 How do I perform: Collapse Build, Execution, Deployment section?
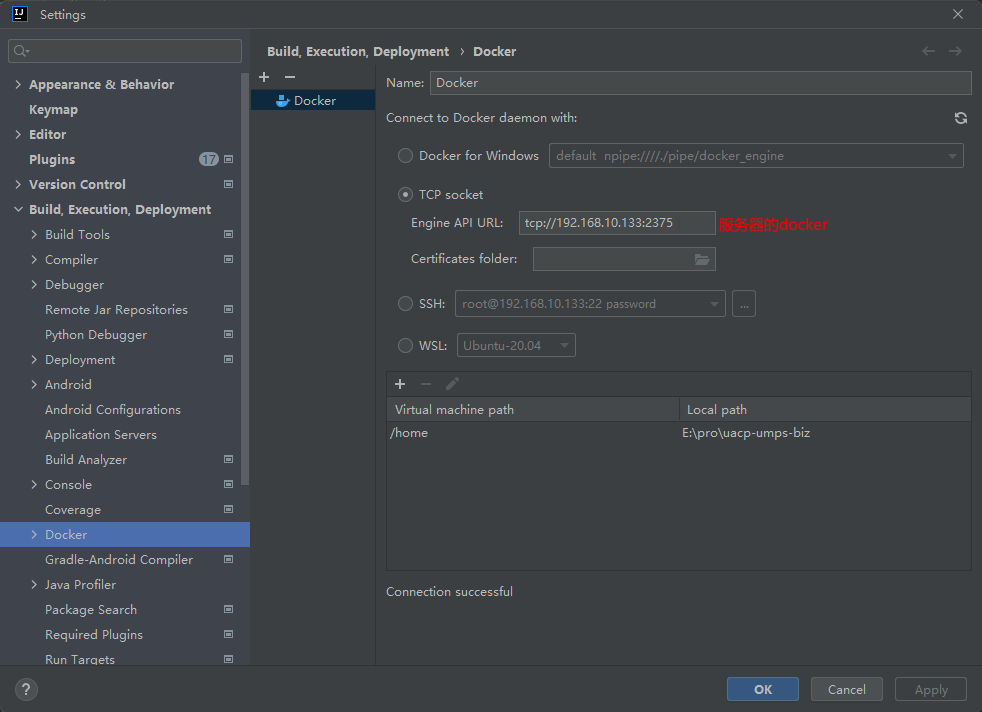click(x=18, y=210)
